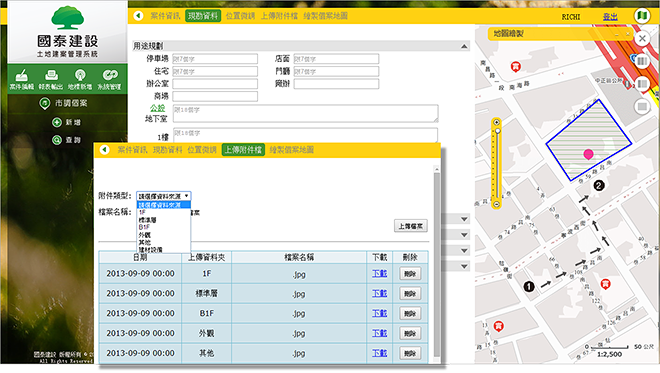Image resolution: width=660 pixels, height=373 pixels.
Task: Click the 新增 plus icon in sidebar
Action: [x=57, y=123]
